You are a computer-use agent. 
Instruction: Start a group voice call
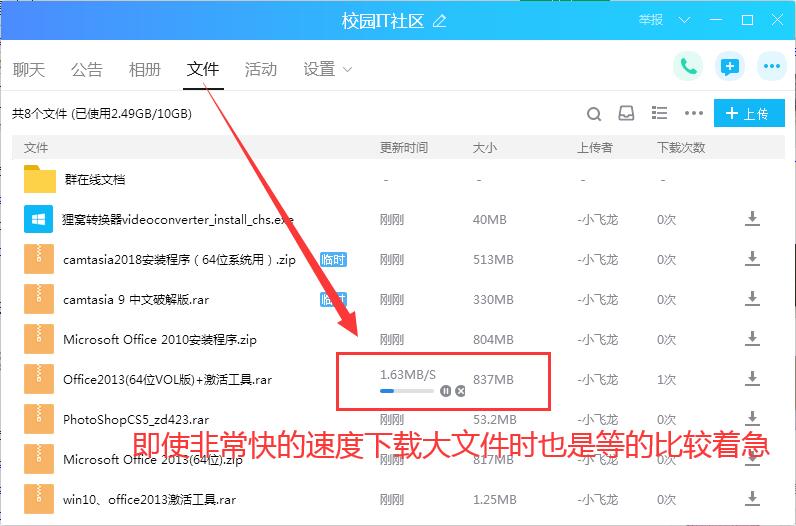(688, 67)
